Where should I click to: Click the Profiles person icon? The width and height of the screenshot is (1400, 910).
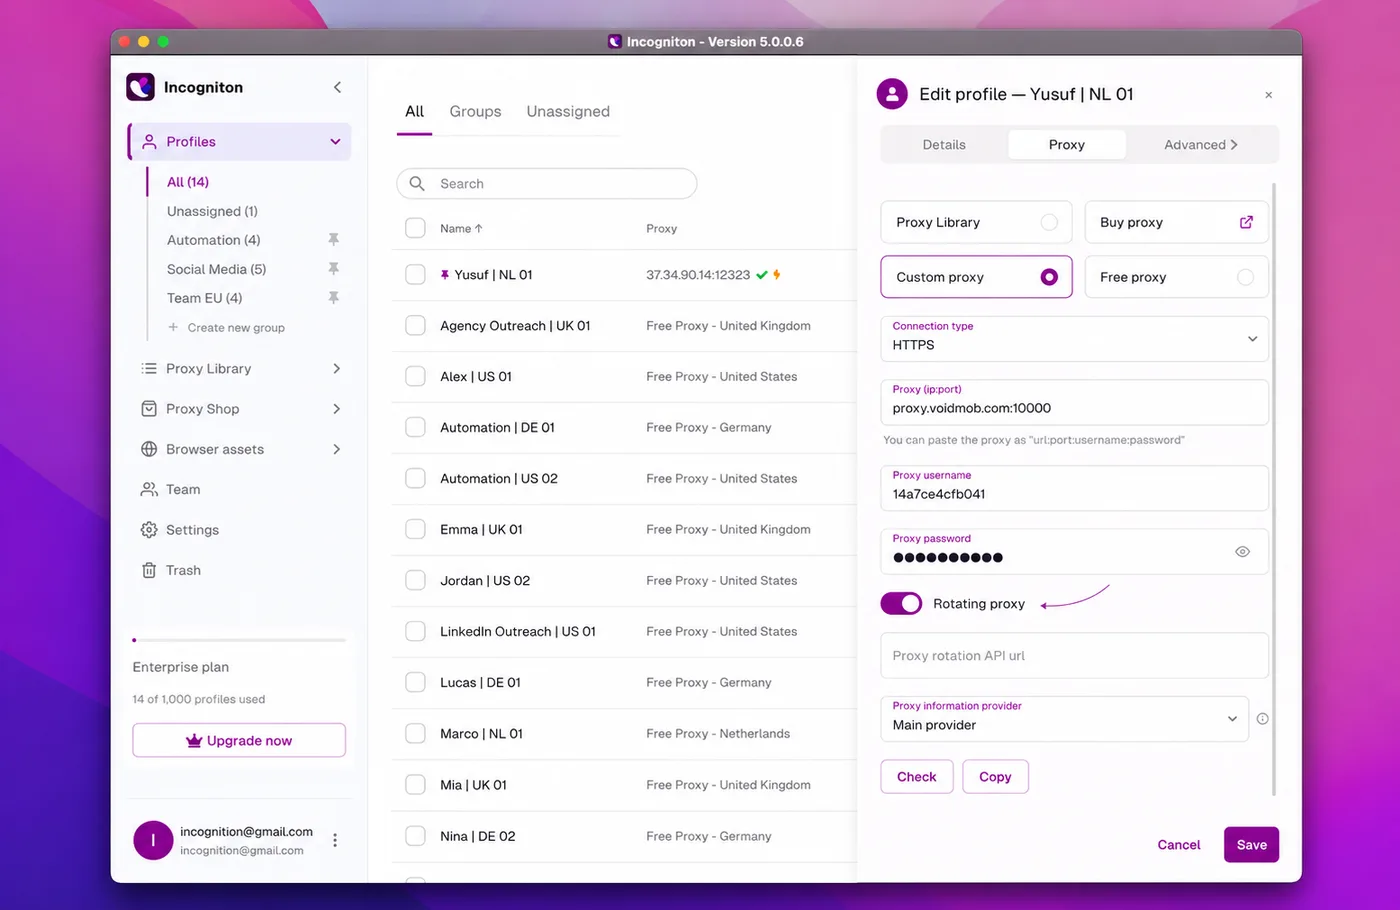(x=149, y=142)
